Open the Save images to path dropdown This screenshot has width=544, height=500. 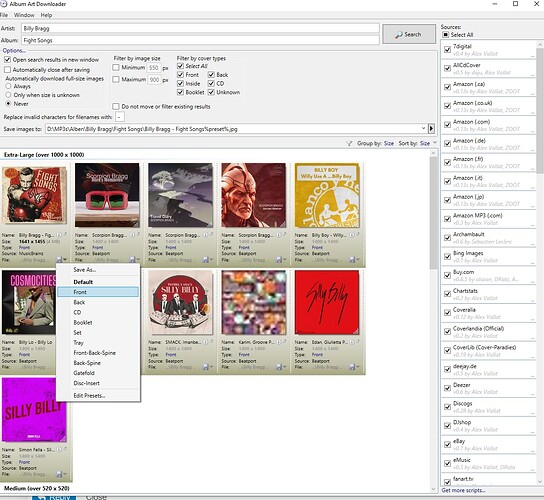[x=423, y=129]
